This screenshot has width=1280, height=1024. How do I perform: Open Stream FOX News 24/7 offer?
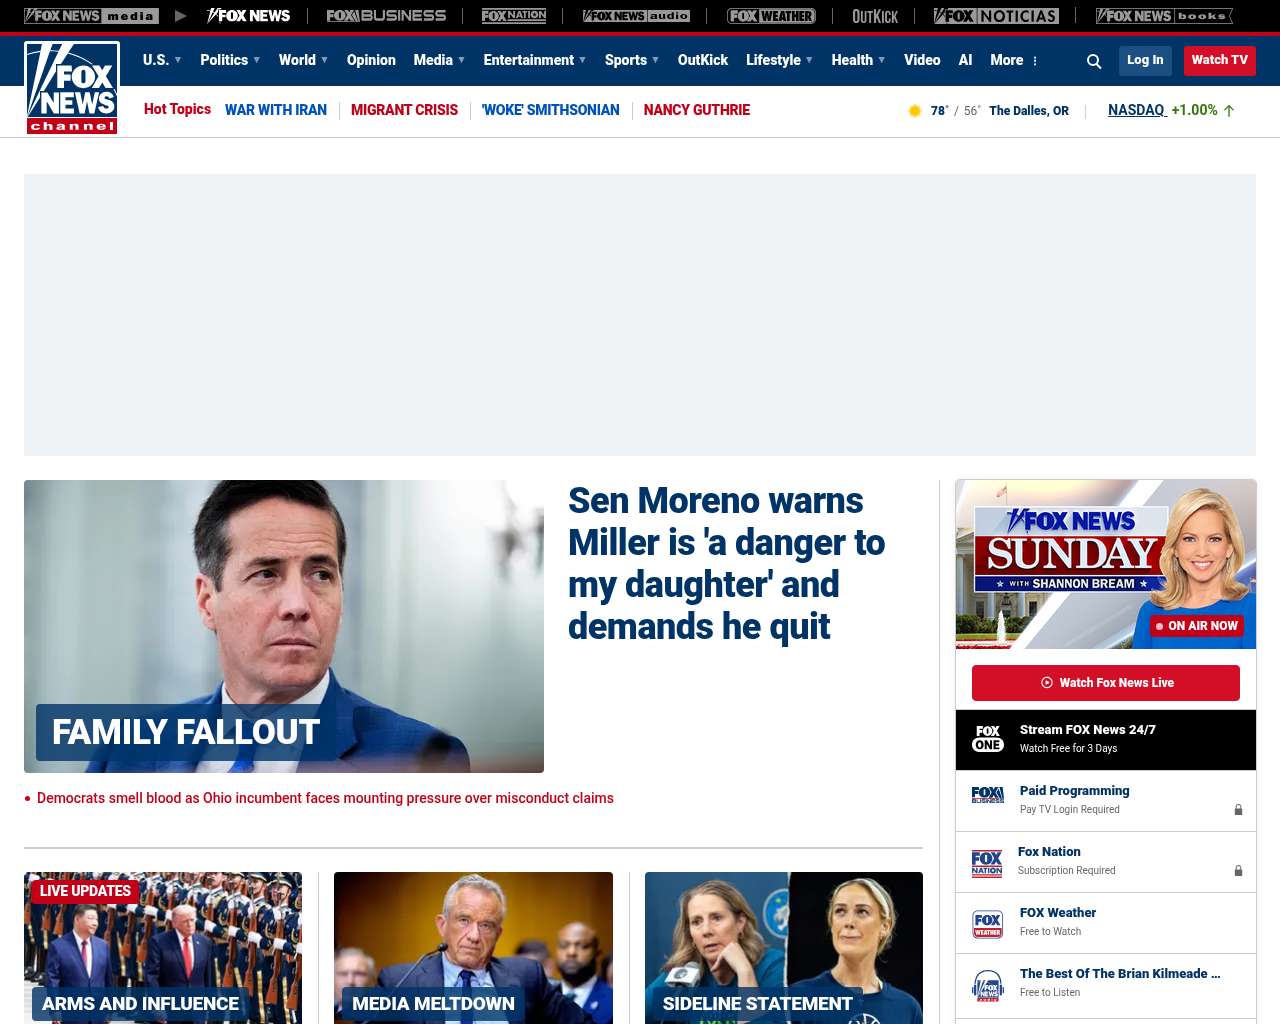1106,740
